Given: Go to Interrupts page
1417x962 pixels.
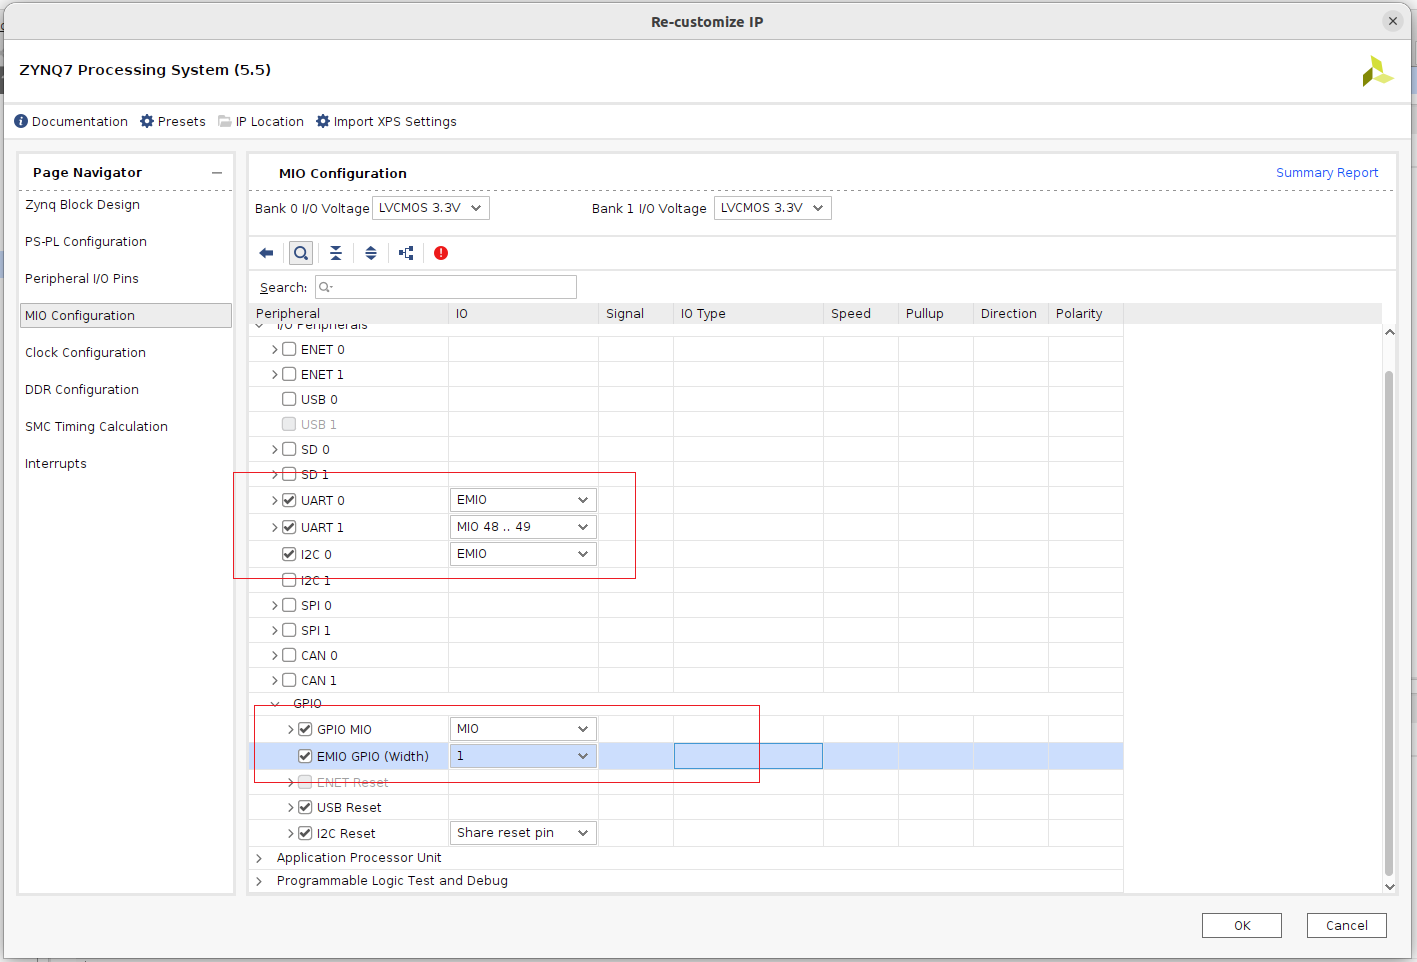Looking at the screenshot, I should pos(56,463).
